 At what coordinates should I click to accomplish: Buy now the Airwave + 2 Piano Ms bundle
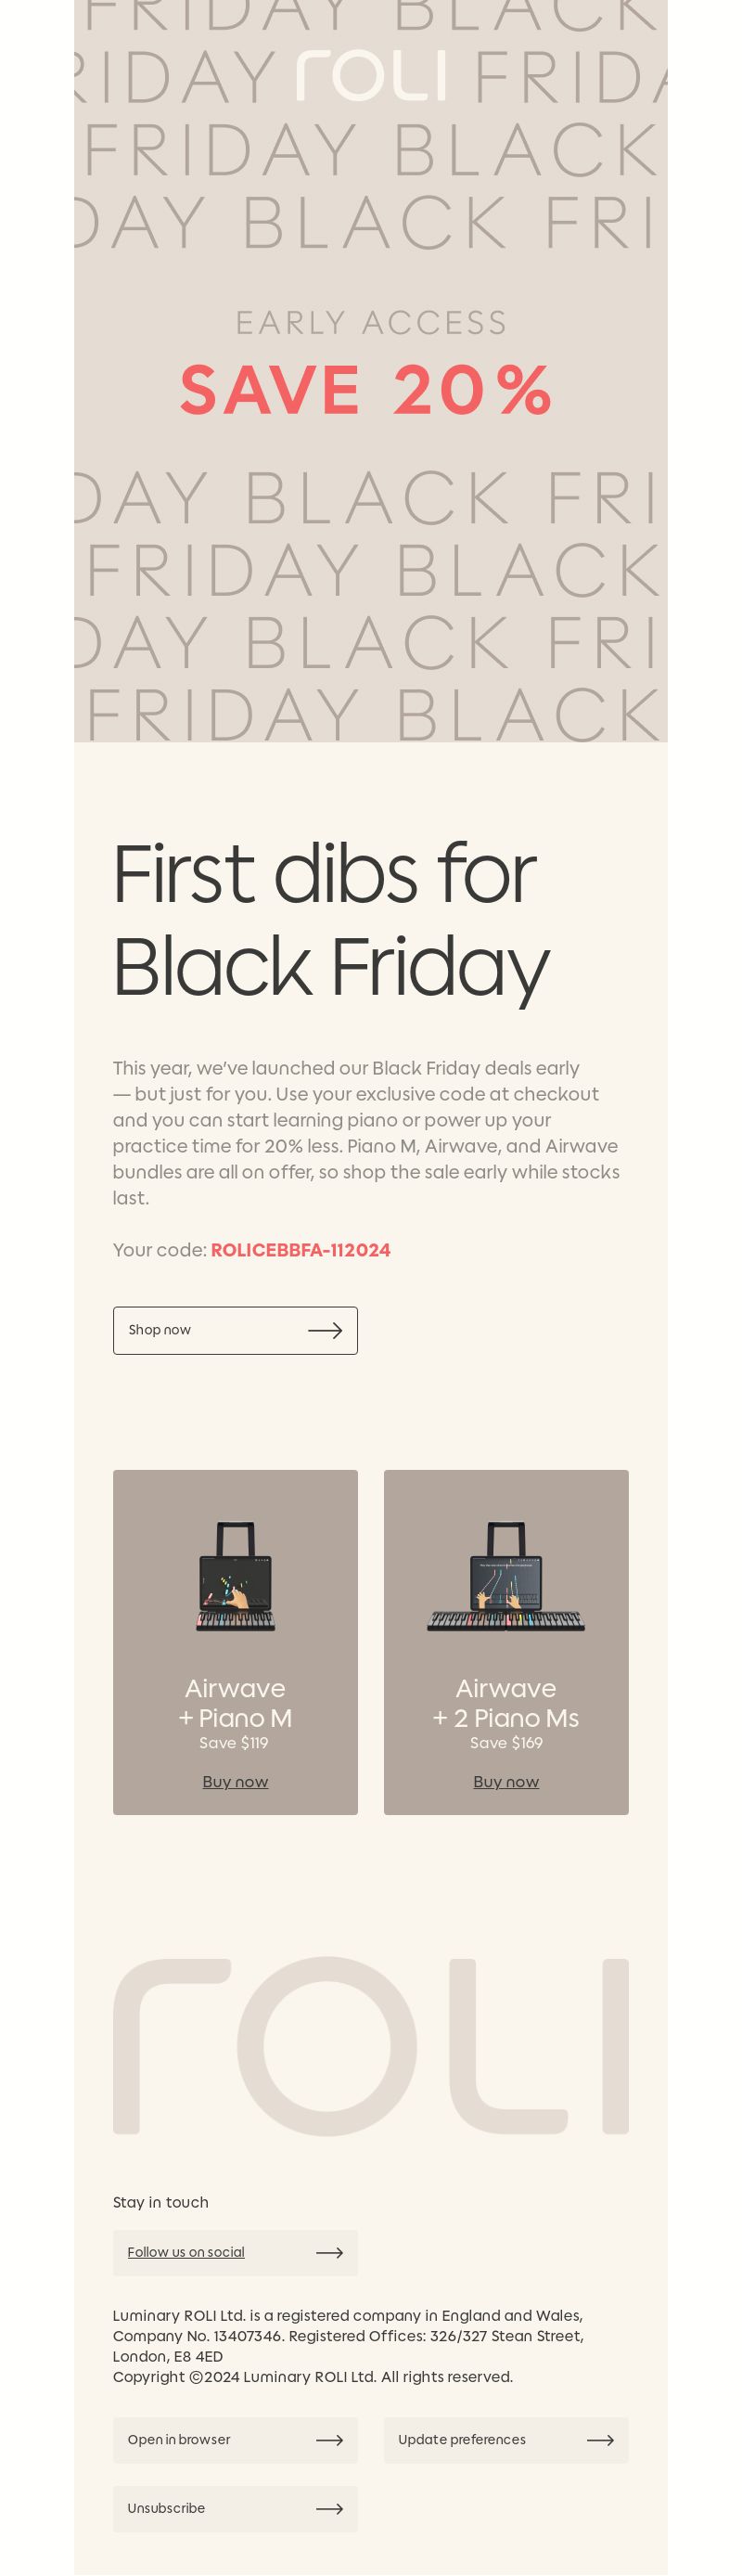click(x=506, y=1781)
